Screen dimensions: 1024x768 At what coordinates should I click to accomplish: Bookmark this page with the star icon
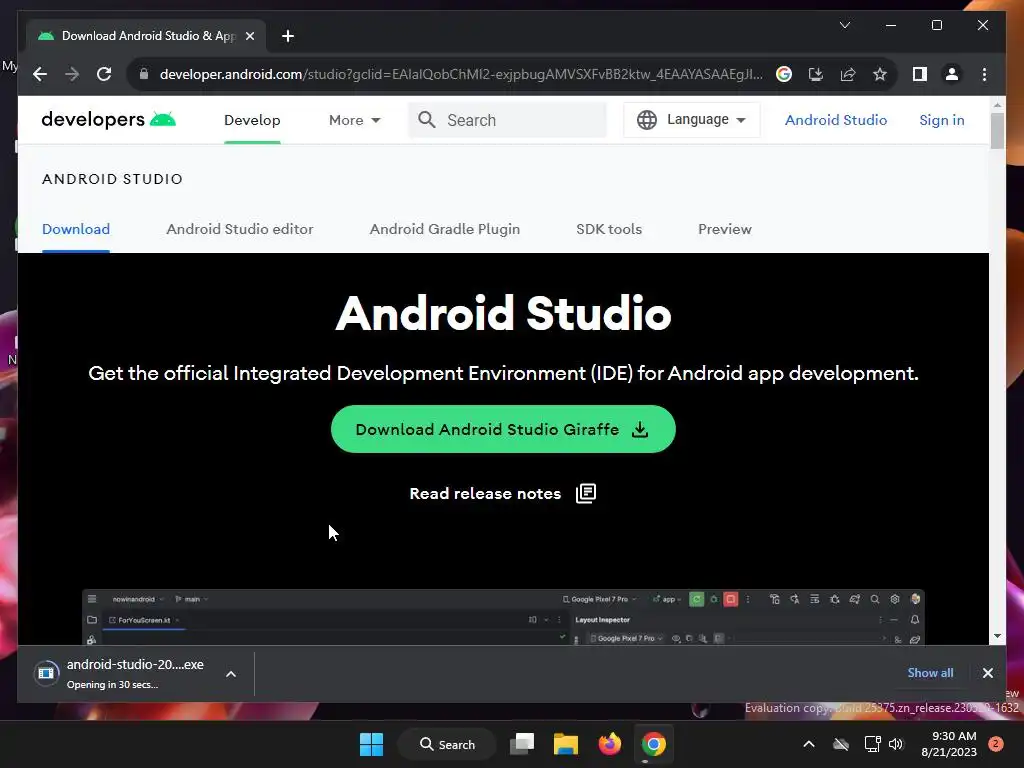tap(880, 74)
